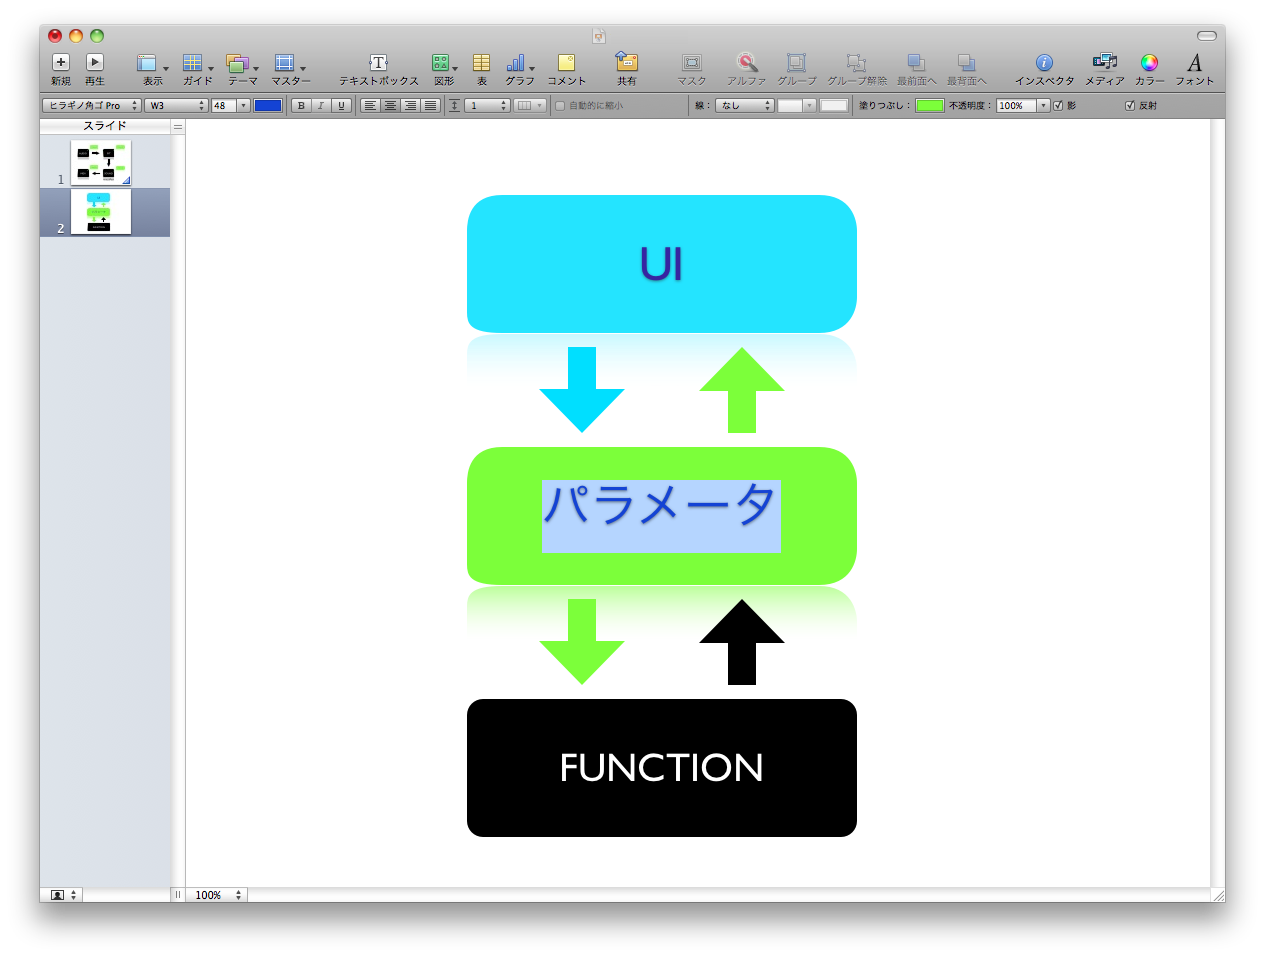Click the font size 48 field

coord(224,105)
